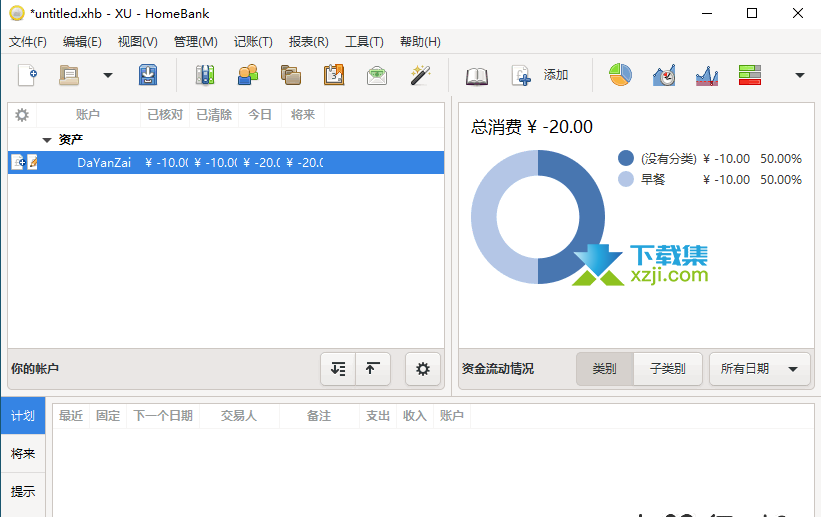This screenshot has height=517, width=821.
Task: Click the 总消费 ¥ -20.00 total label
Action: pyautogui.click(x=531, y=127)
